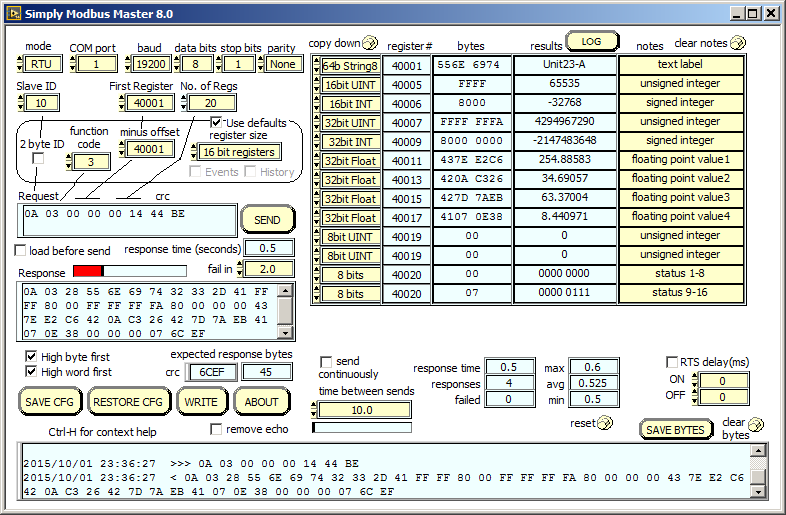Click the SAVE CFG button

coord(49,402)
